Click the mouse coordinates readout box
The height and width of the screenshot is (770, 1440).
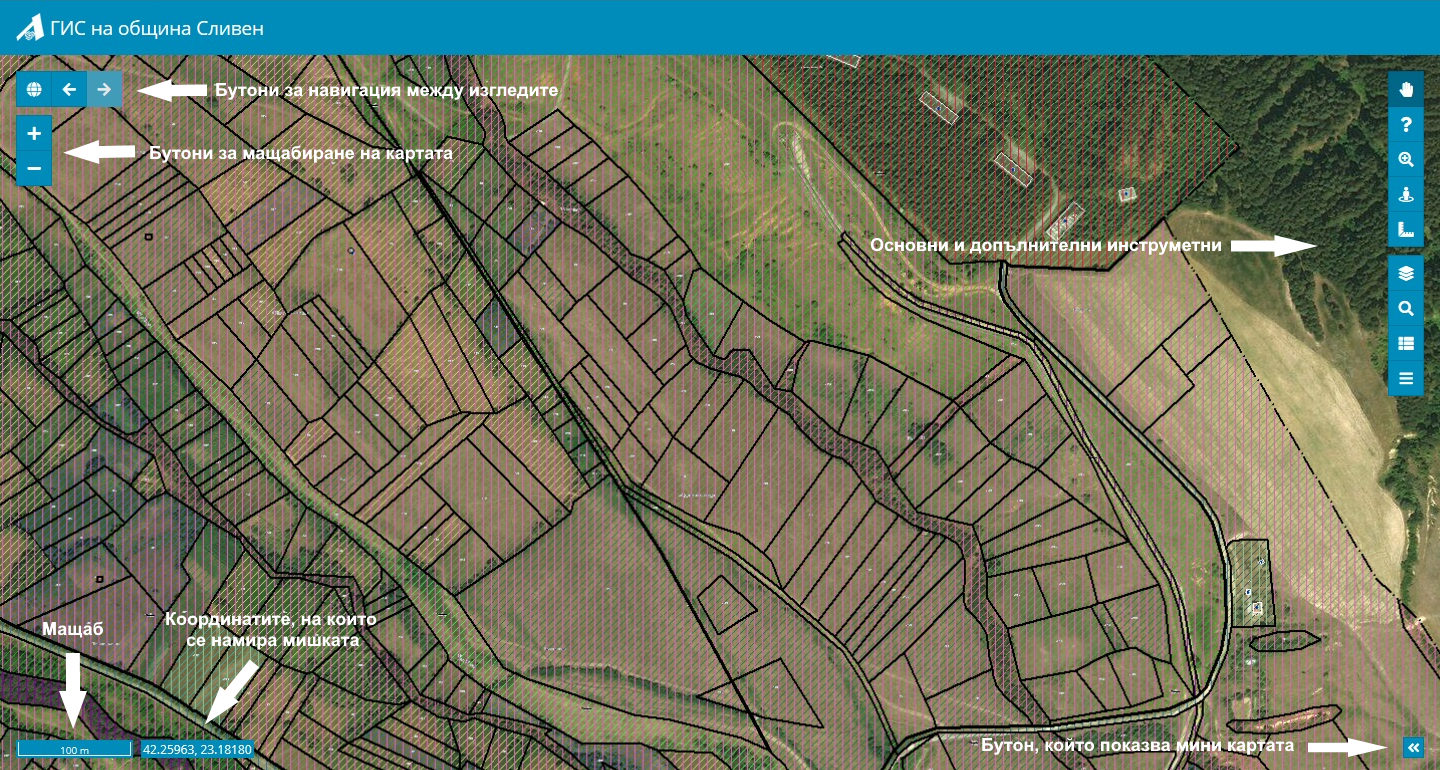(x=197, y=749)
